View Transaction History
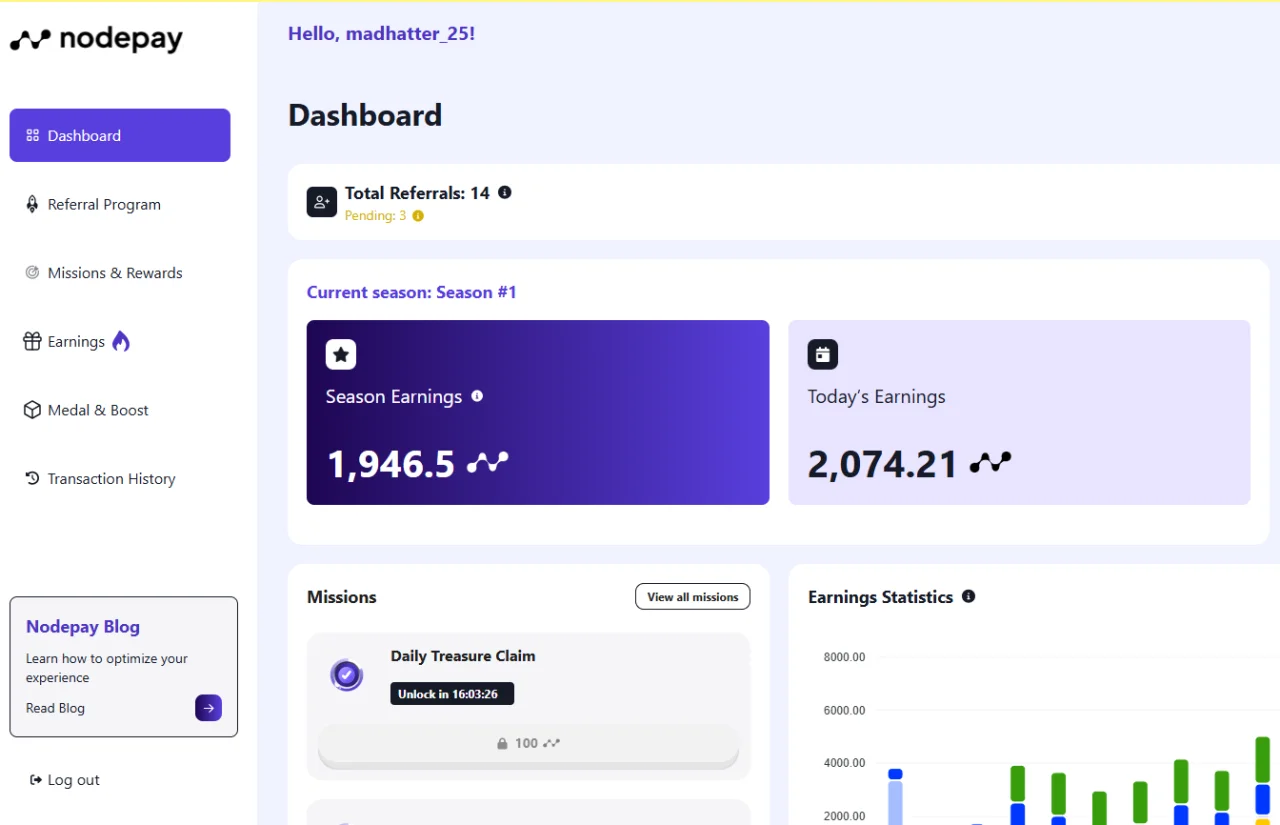Screen dimensions: 1280x825 [x=111, y=479]
